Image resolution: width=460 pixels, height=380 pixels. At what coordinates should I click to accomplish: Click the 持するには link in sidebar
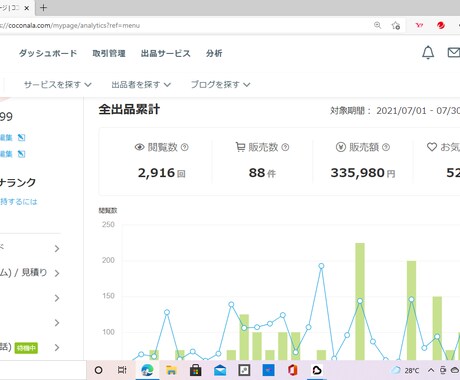(19, 202)
